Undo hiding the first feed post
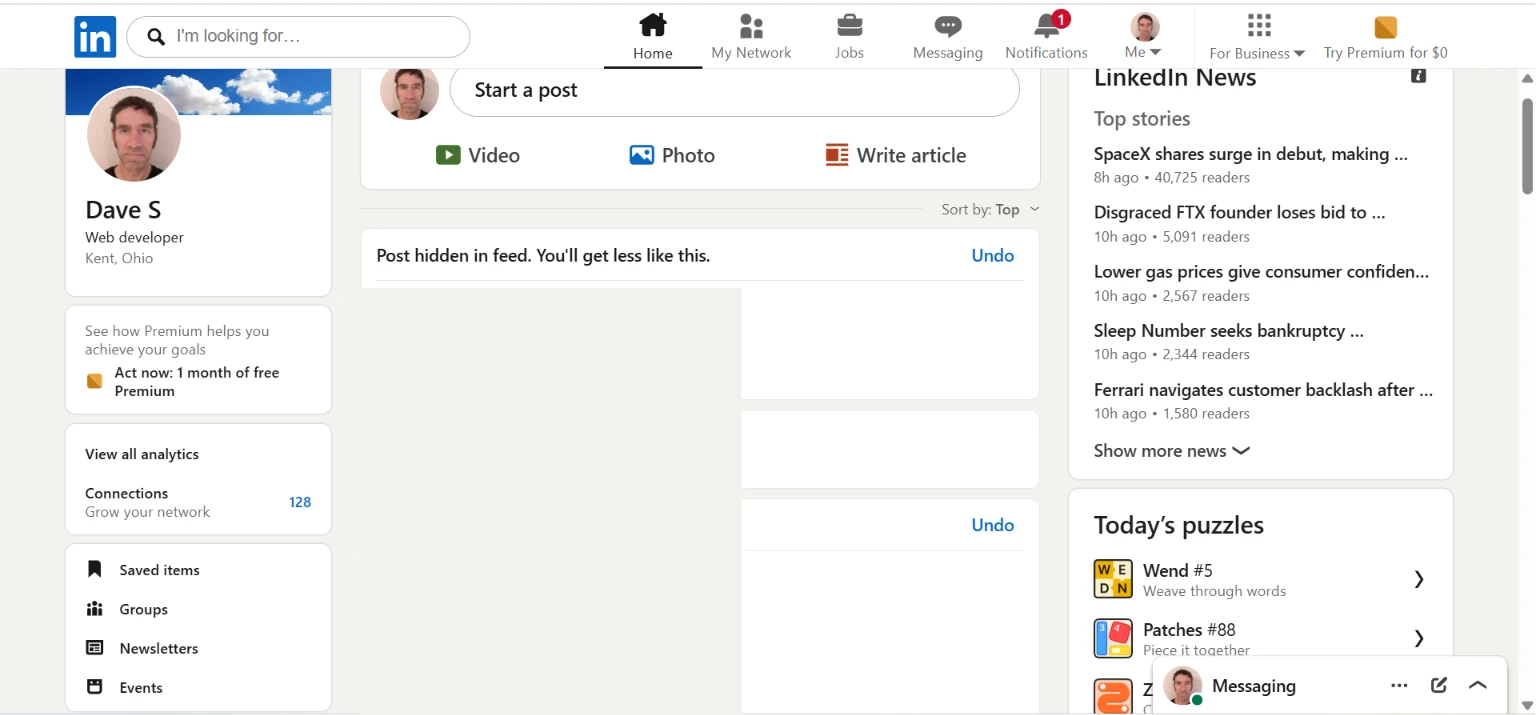1536x715 pixels. (993, 255)
